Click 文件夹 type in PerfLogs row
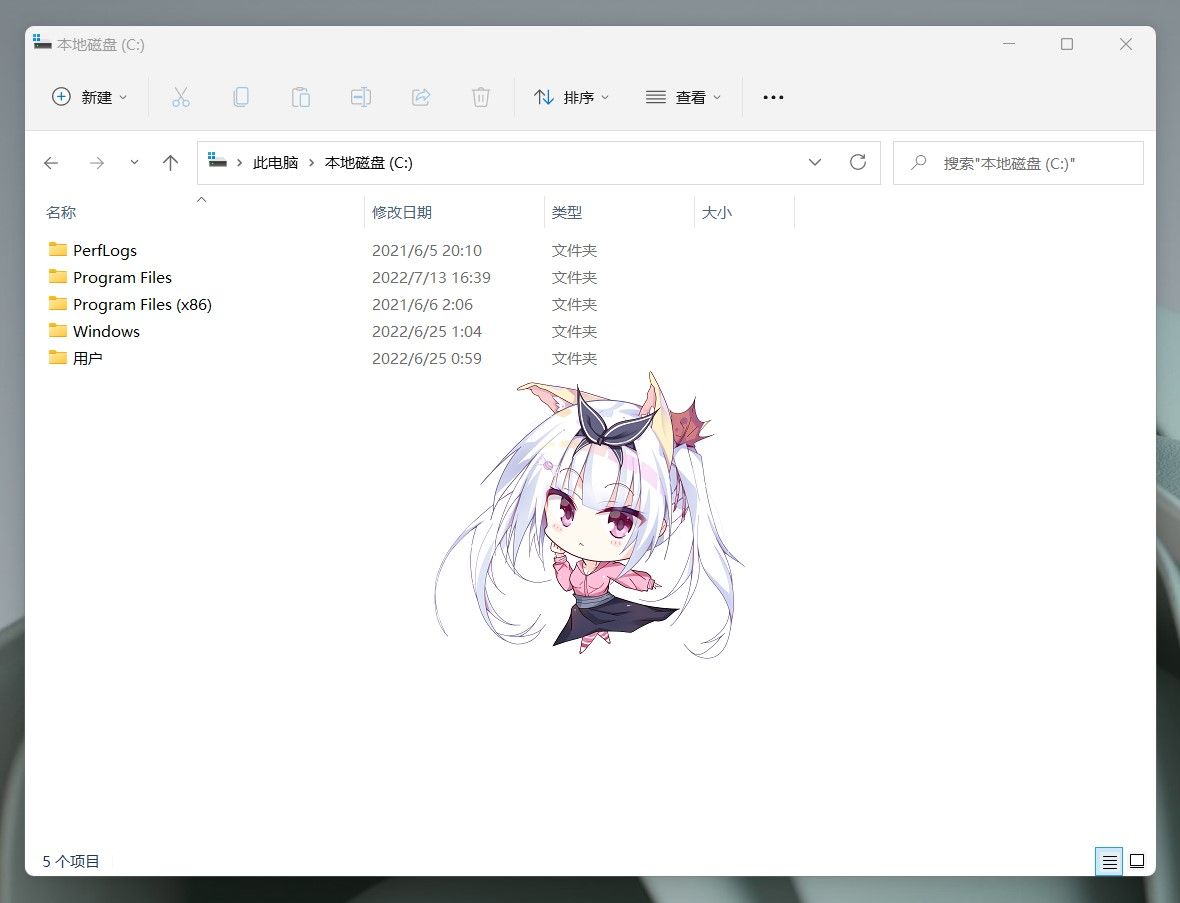 coord(574,251)
